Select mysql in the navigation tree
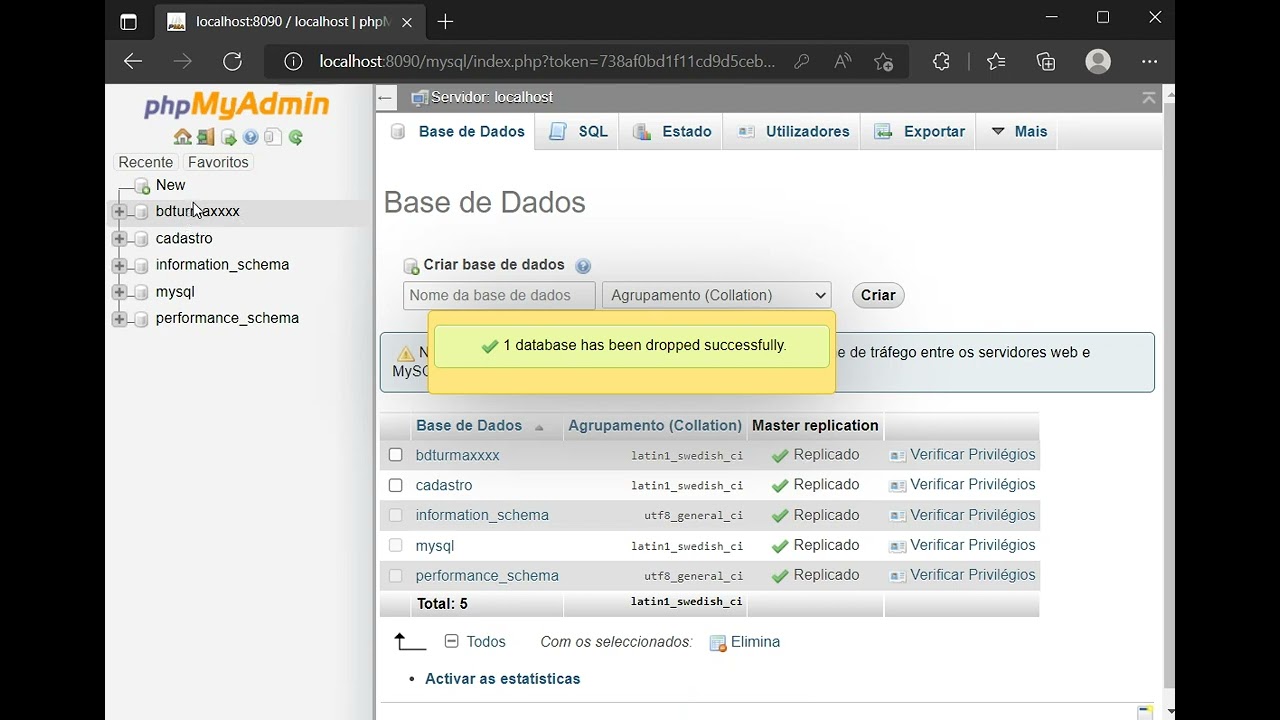Image resolution: width=1280 pixels, height=720 pixels. [175, 292]
